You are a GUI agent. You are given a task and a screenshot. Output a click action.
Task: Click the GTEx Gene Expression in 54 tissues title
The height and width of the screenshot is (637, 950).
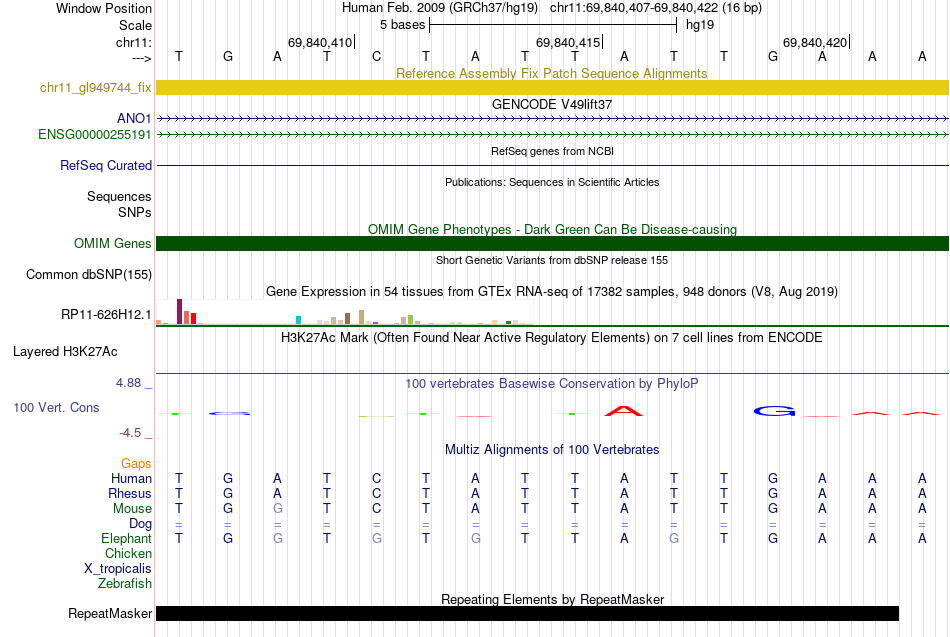click(x=552, y=292)
